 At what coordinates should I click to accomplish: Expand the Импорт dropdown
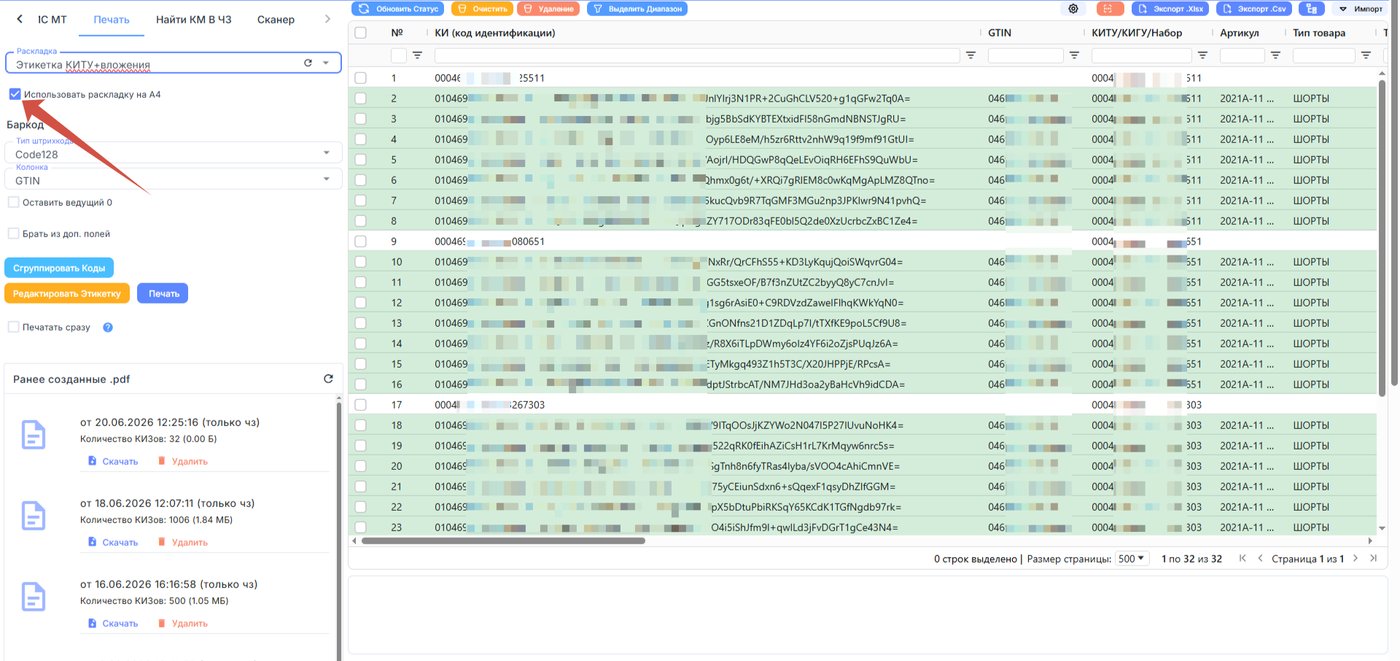1362,8
